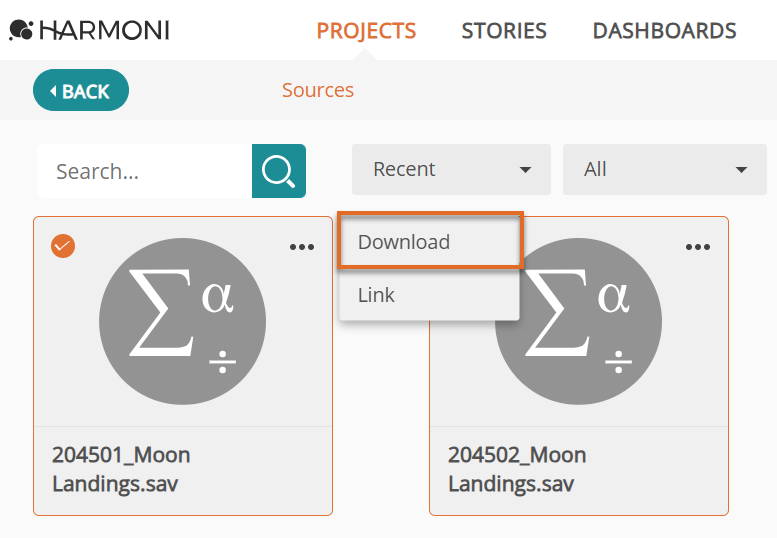Choose Download from the context menu

tap(430, 242)
